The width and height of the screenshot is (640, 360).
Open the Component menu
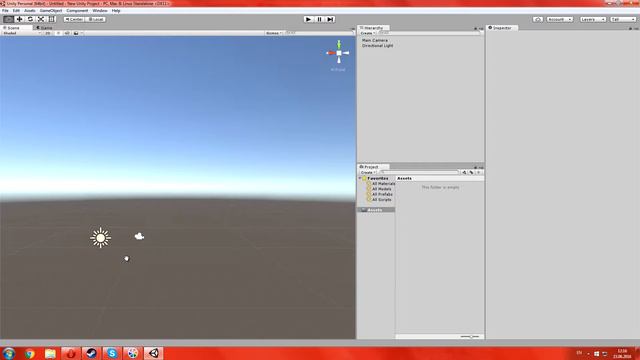pos(77,11)
